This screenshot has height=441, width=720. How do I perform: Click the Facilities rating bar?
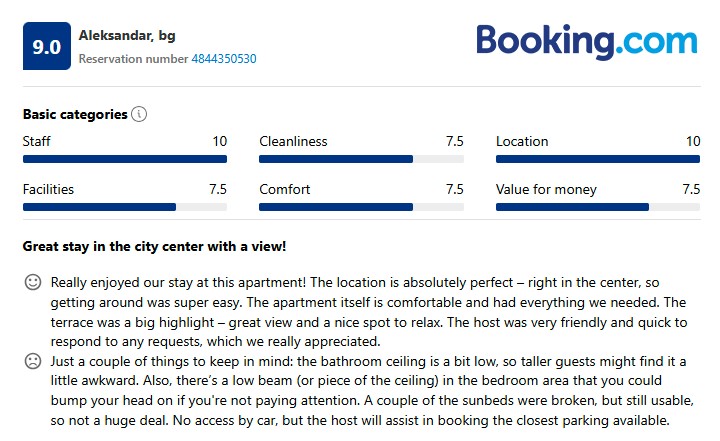pyautogui.click(x=125, y=207)
